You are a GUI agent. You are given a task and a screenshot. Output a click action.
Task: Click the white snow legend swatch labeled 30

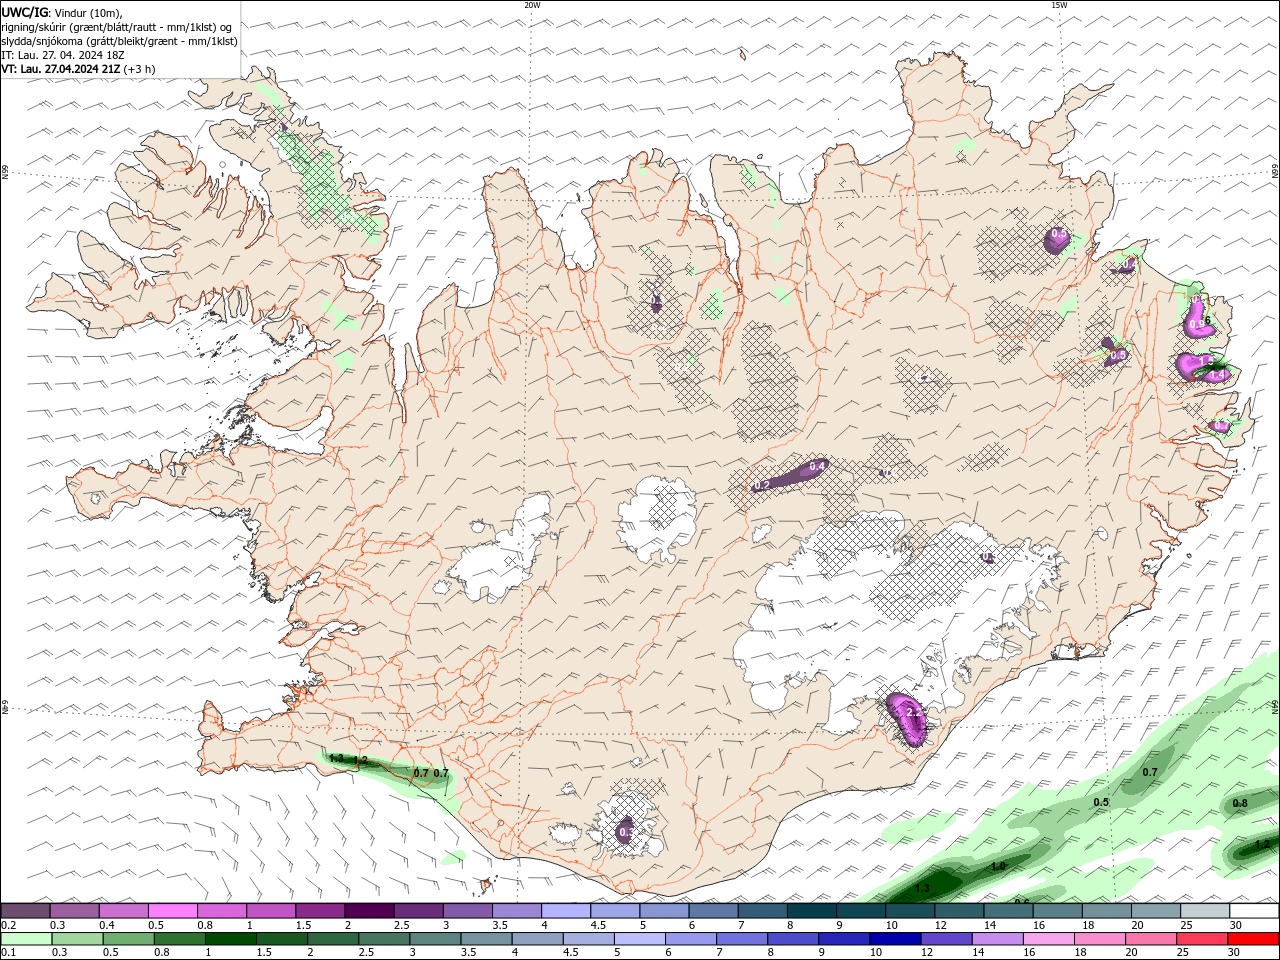coord(1253,911)
